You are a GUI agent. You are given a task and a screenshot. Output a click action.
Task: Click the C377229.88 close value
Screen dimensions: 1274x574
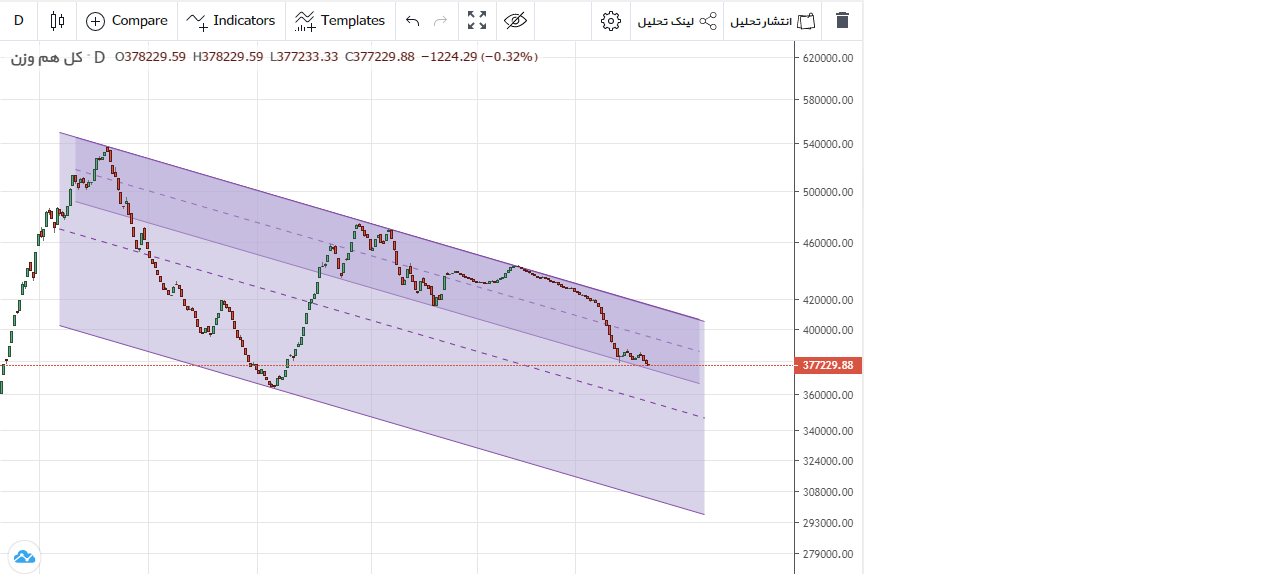point(379,57)
